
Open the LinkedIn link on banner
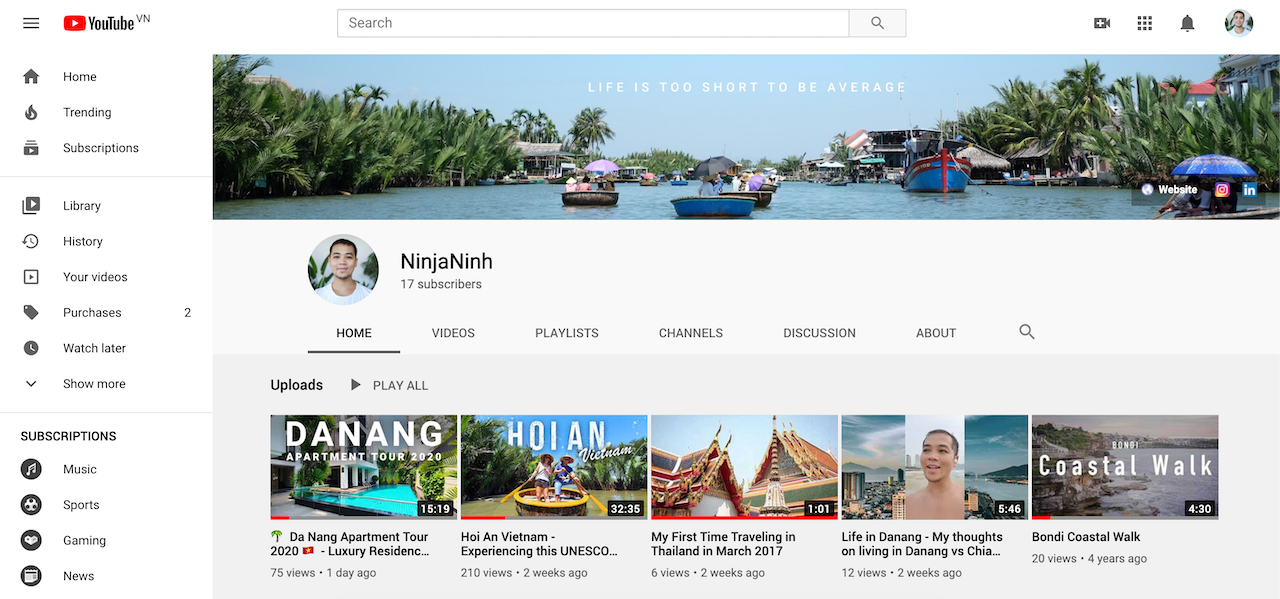(1250, 189)
